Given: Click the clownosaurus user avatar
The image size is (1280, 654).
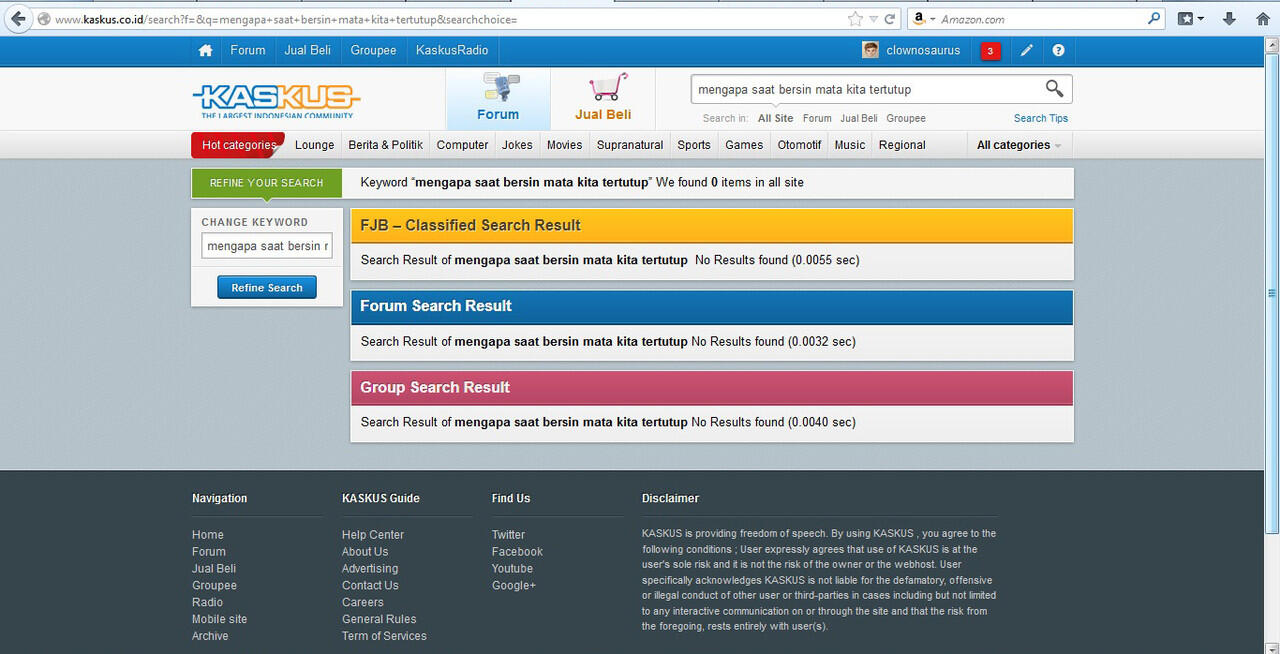Looking at the screenshot, I should point(871,50).
